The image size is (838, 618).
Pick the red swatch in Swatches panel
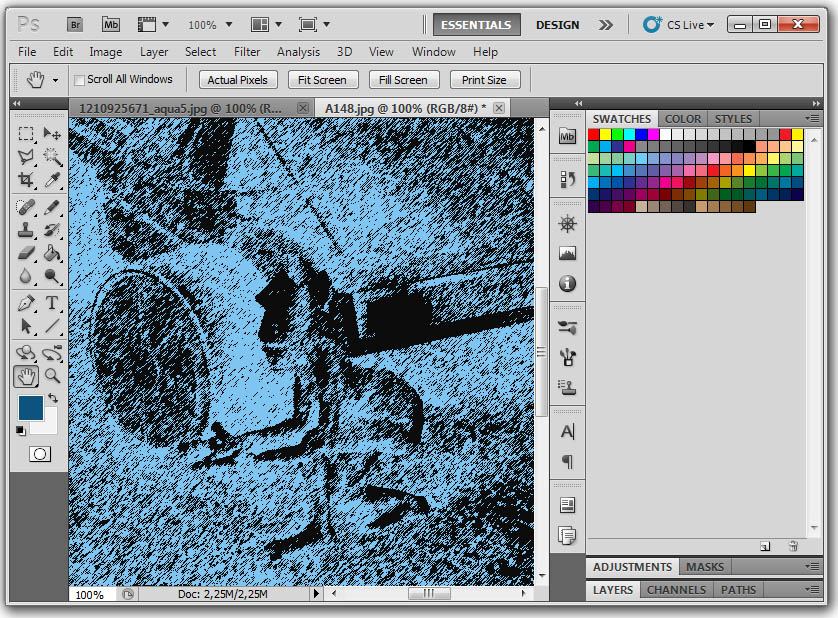pos(594,134)
